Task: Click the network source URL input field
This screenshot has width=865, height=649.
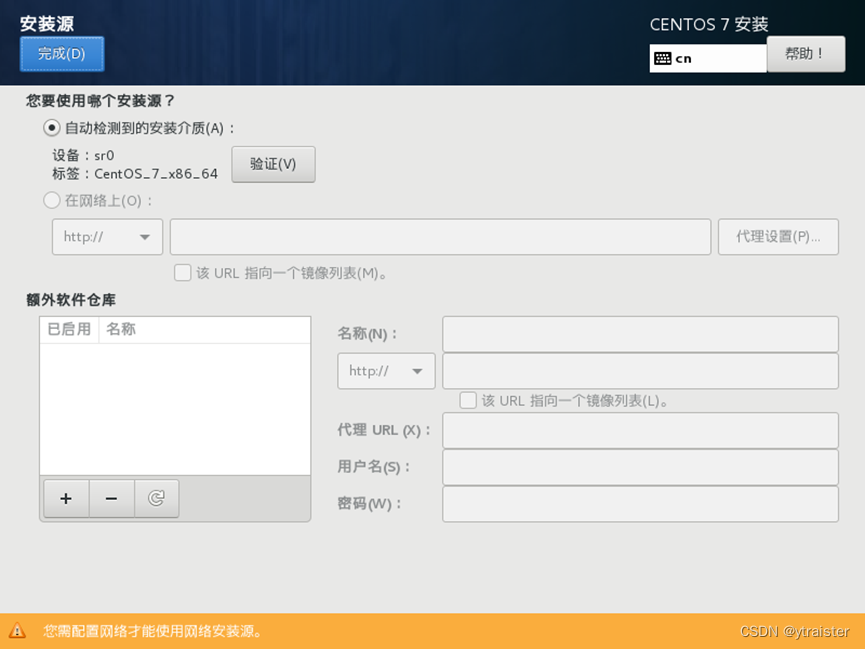Action: (440, 237)
